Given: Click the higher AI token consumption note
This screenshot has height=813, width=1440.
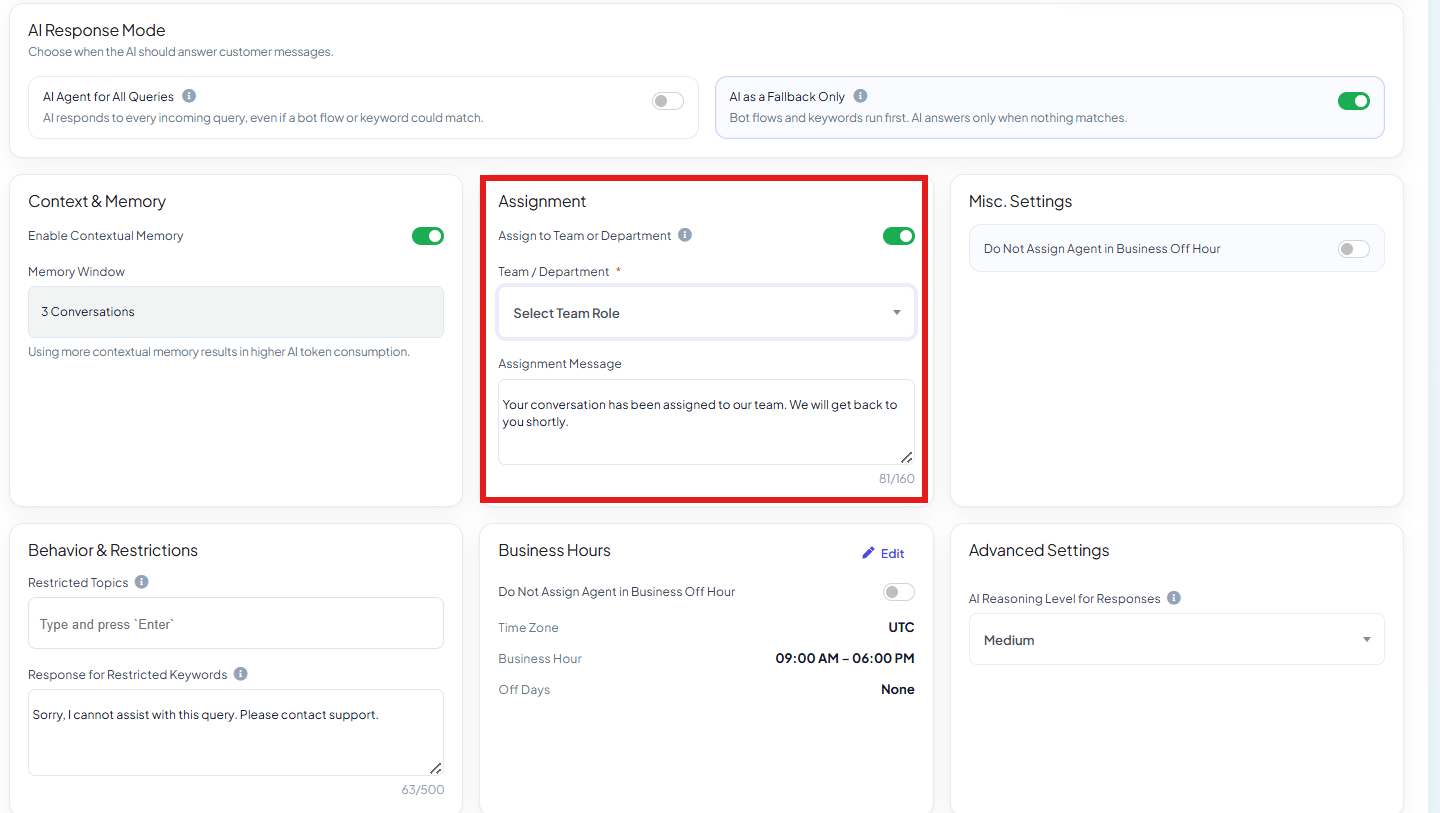Looking at the screenshot, I should pos(219,352).
